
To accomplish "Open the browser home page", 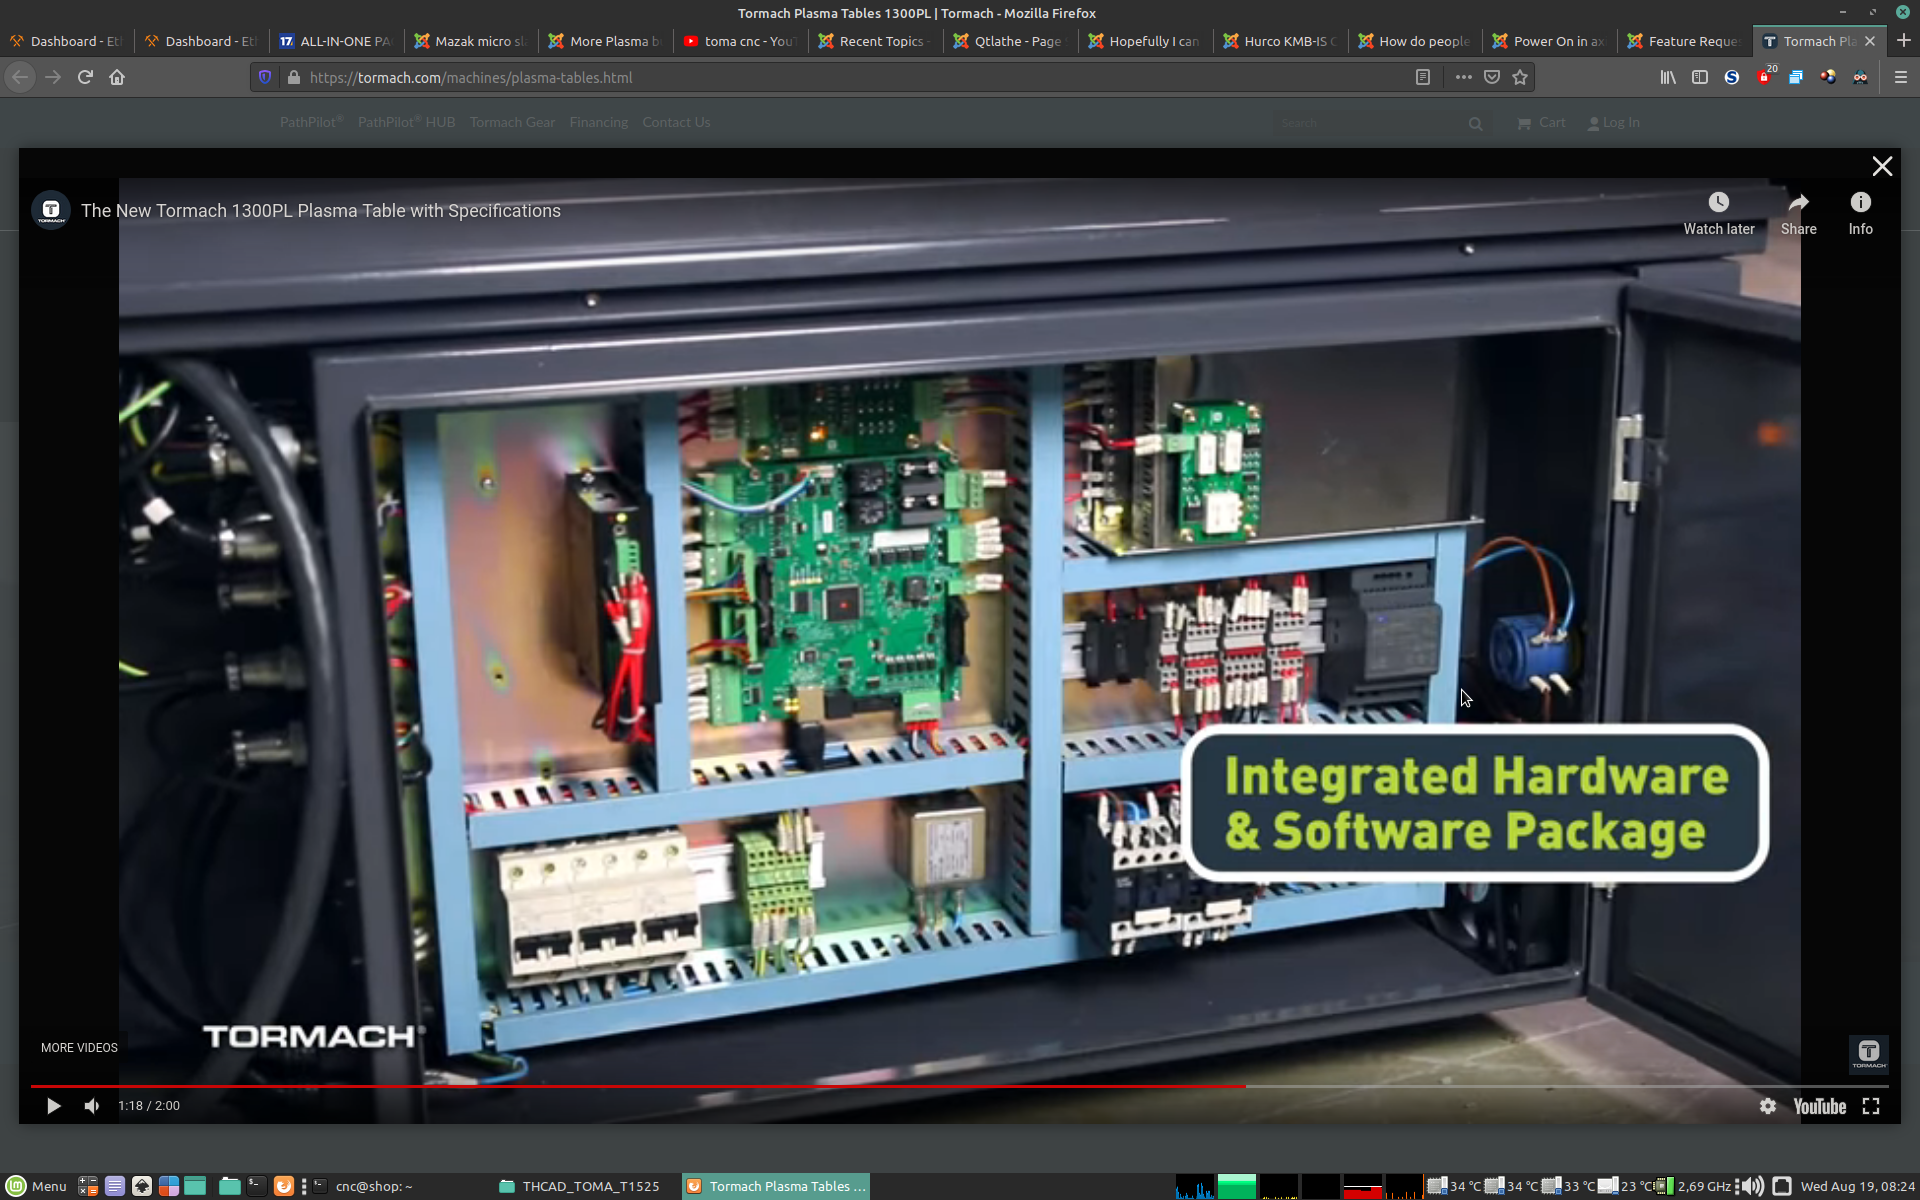I will pos(117,77).
